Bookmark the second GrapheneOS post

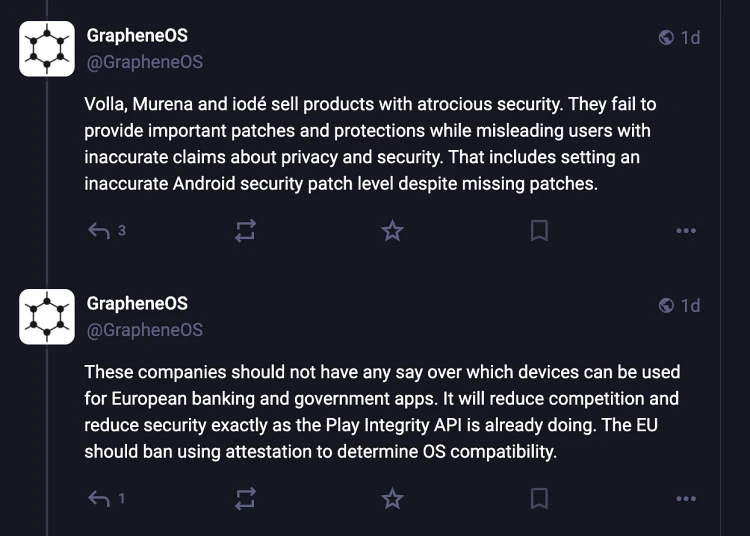539,498
